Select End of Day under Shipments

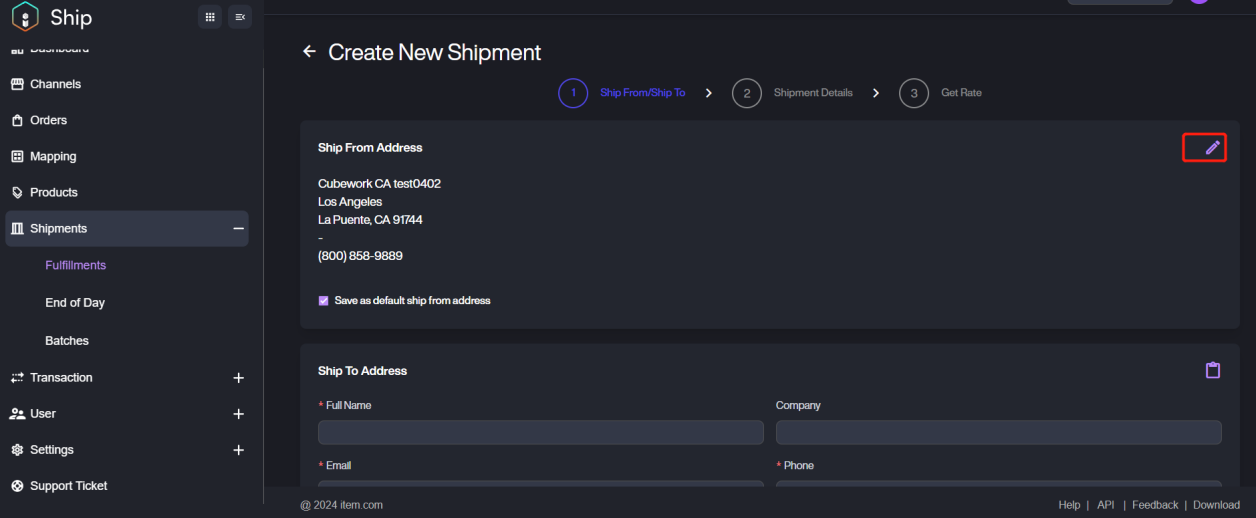pos(75,303)
